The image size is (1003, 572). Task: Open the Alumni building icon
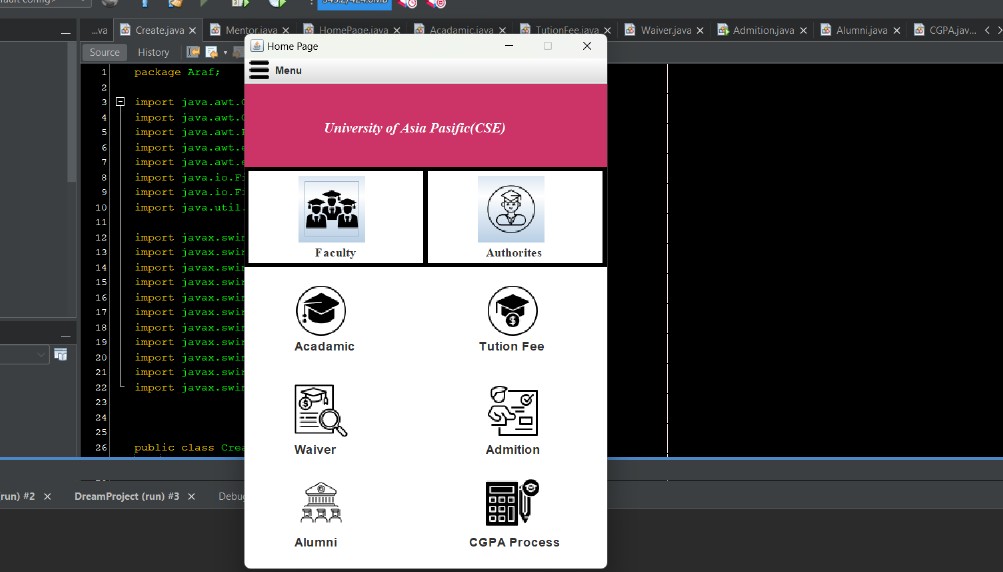321,502
